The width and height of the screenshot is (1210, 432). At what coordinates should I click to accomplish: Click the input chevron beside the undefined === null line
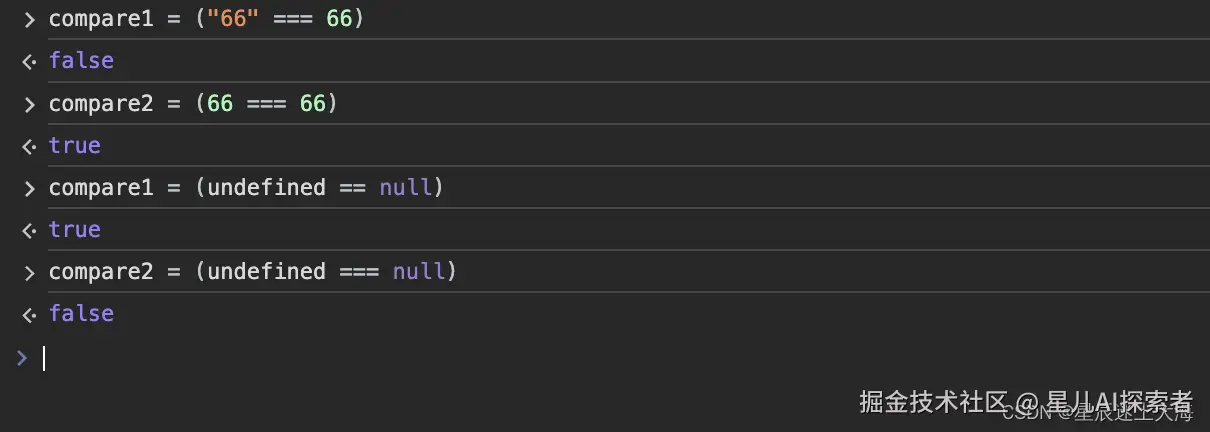pos(29,272)
